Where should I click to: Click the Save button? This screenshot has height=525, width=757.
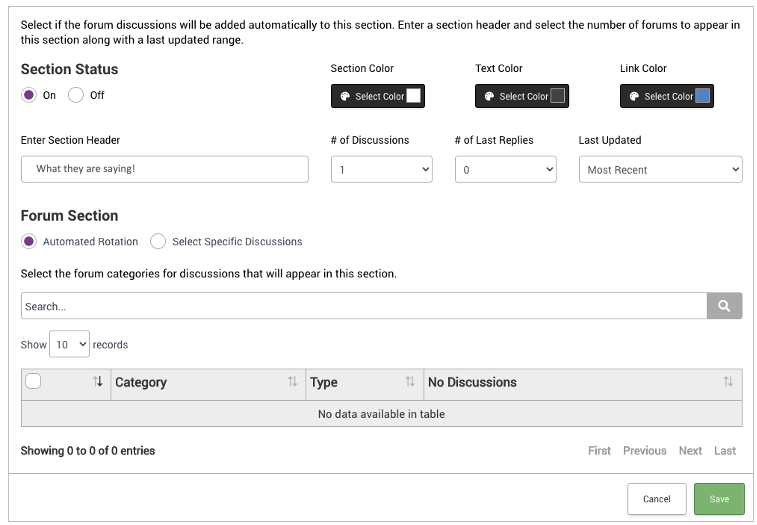coord(719,499)
